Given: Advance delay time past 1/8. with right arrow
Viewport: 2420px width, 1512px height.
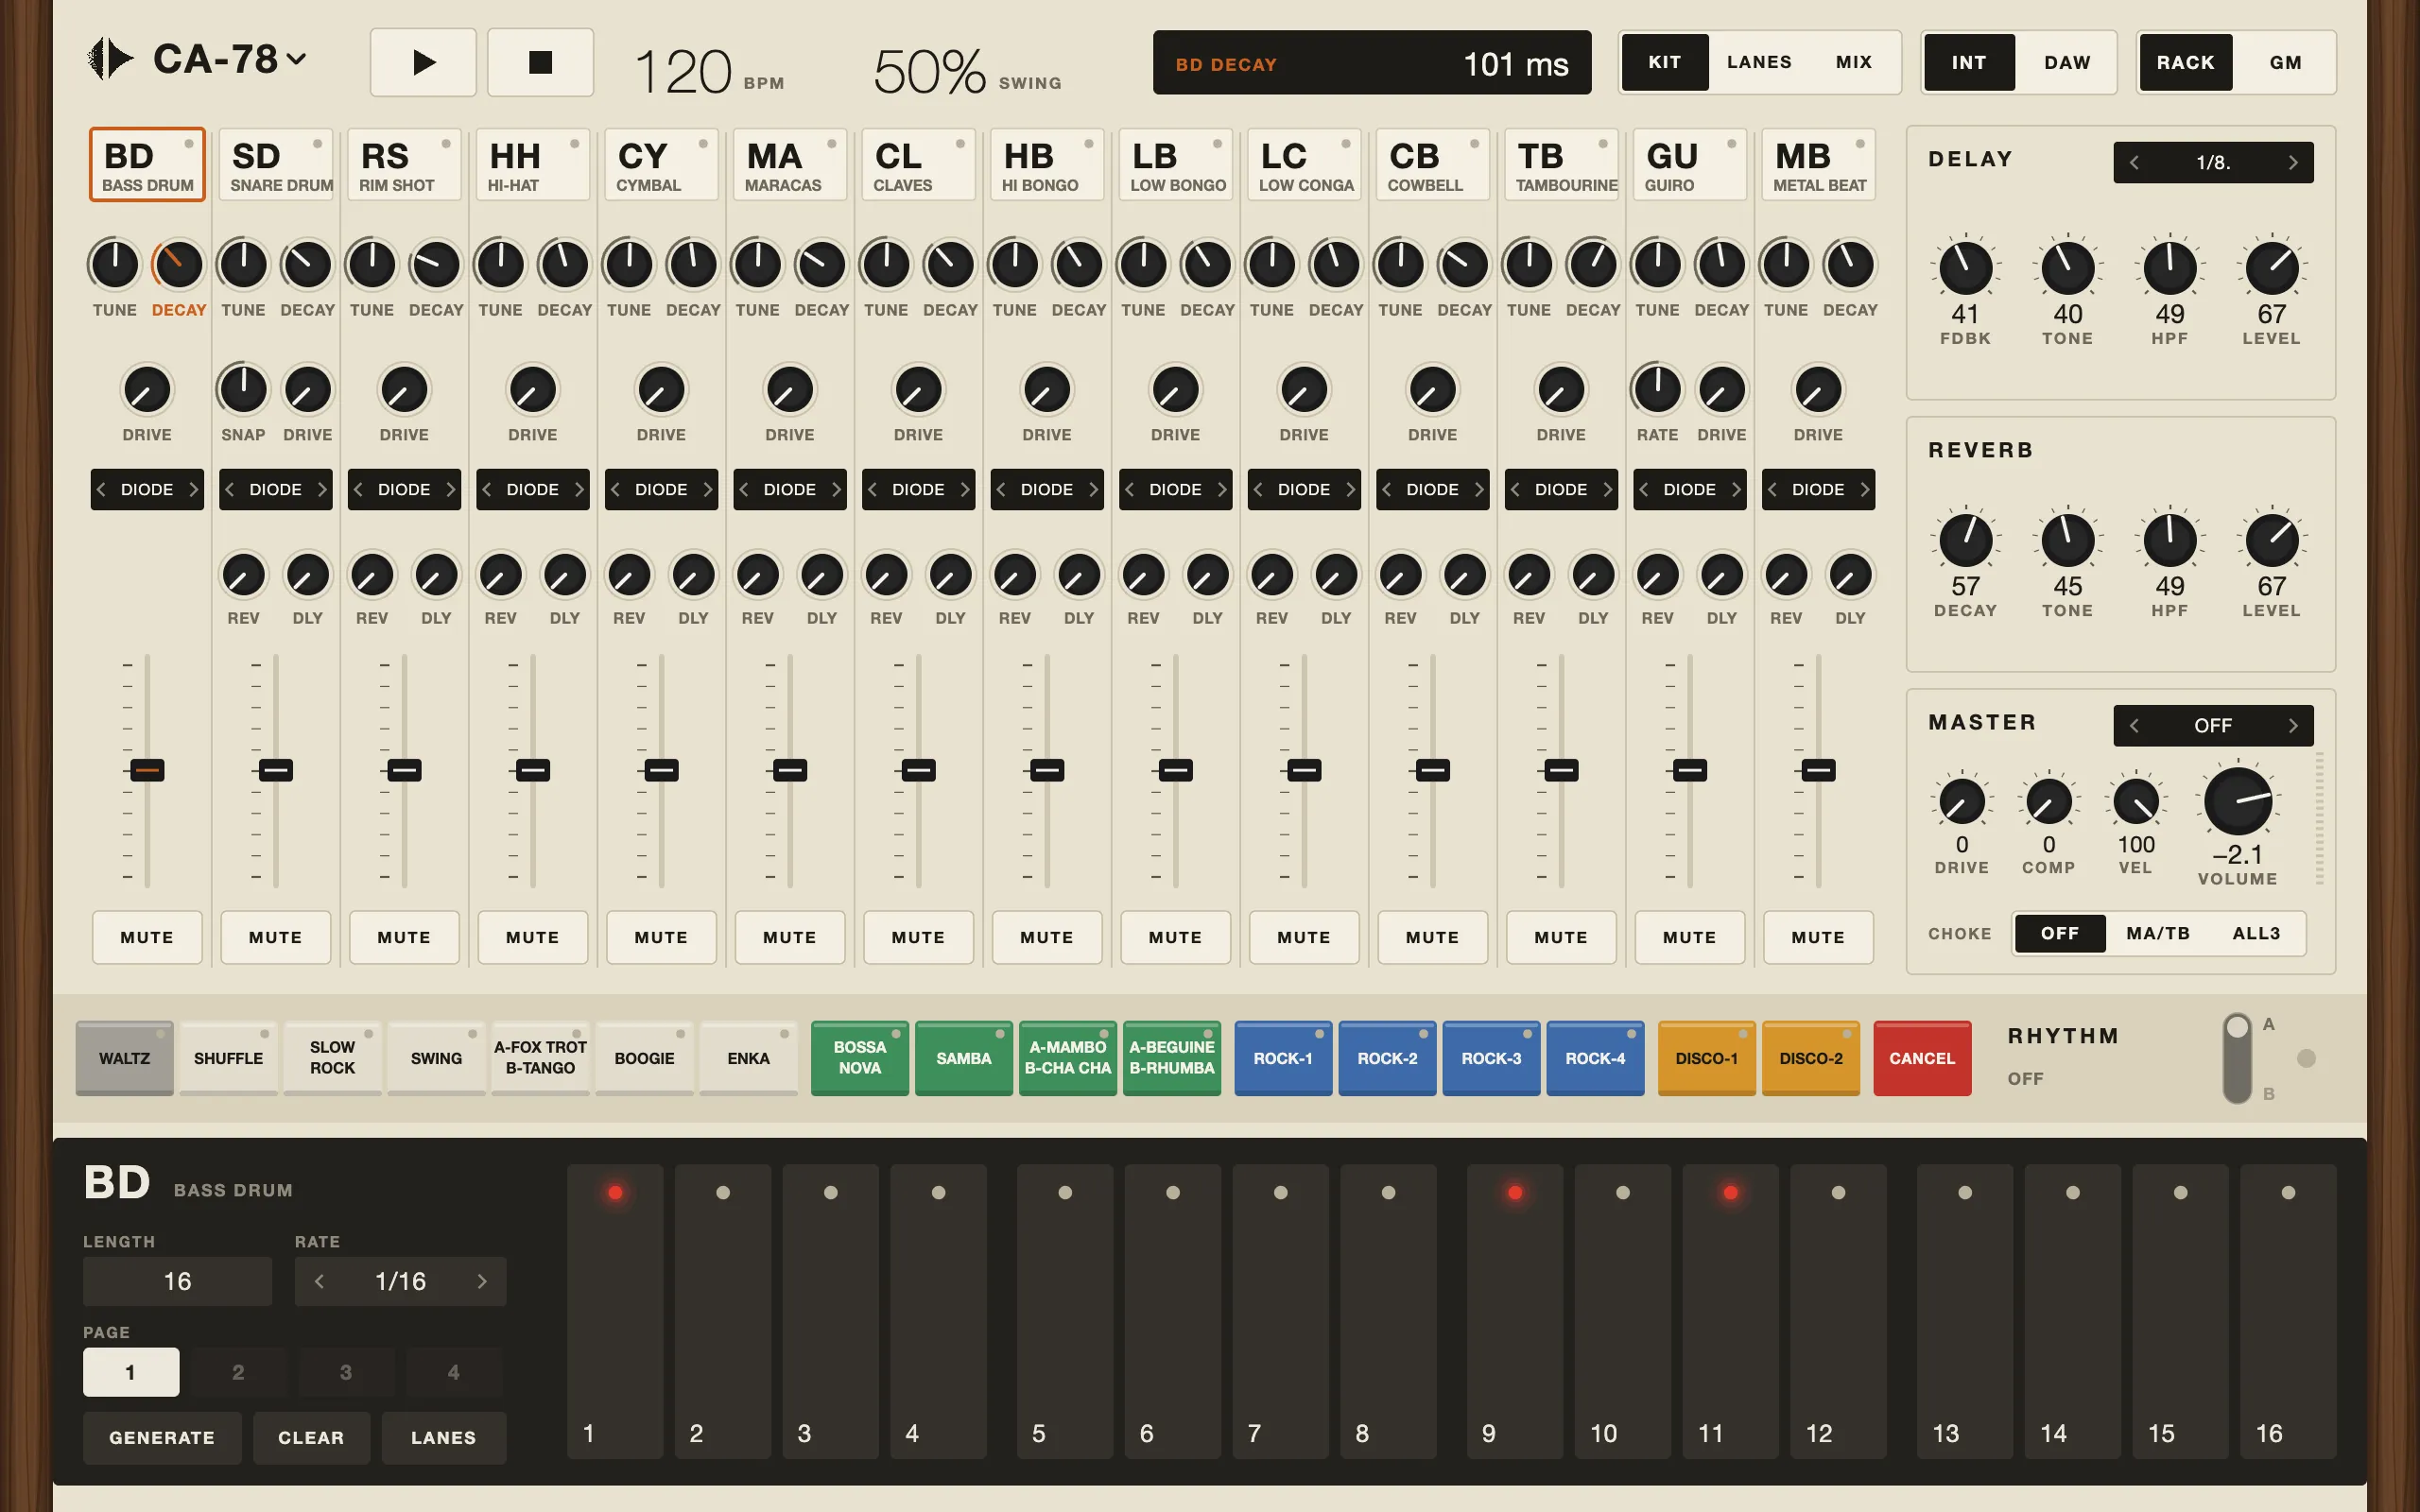Looking at the screenshot, I should coord(2293,162).
